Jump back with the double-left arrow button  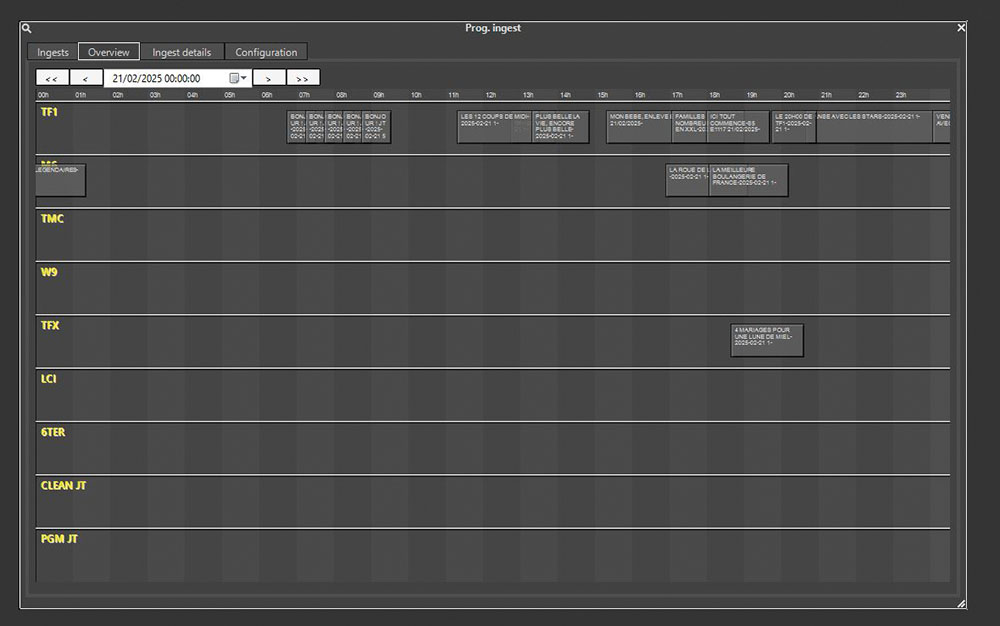click(x=52, y=78)
